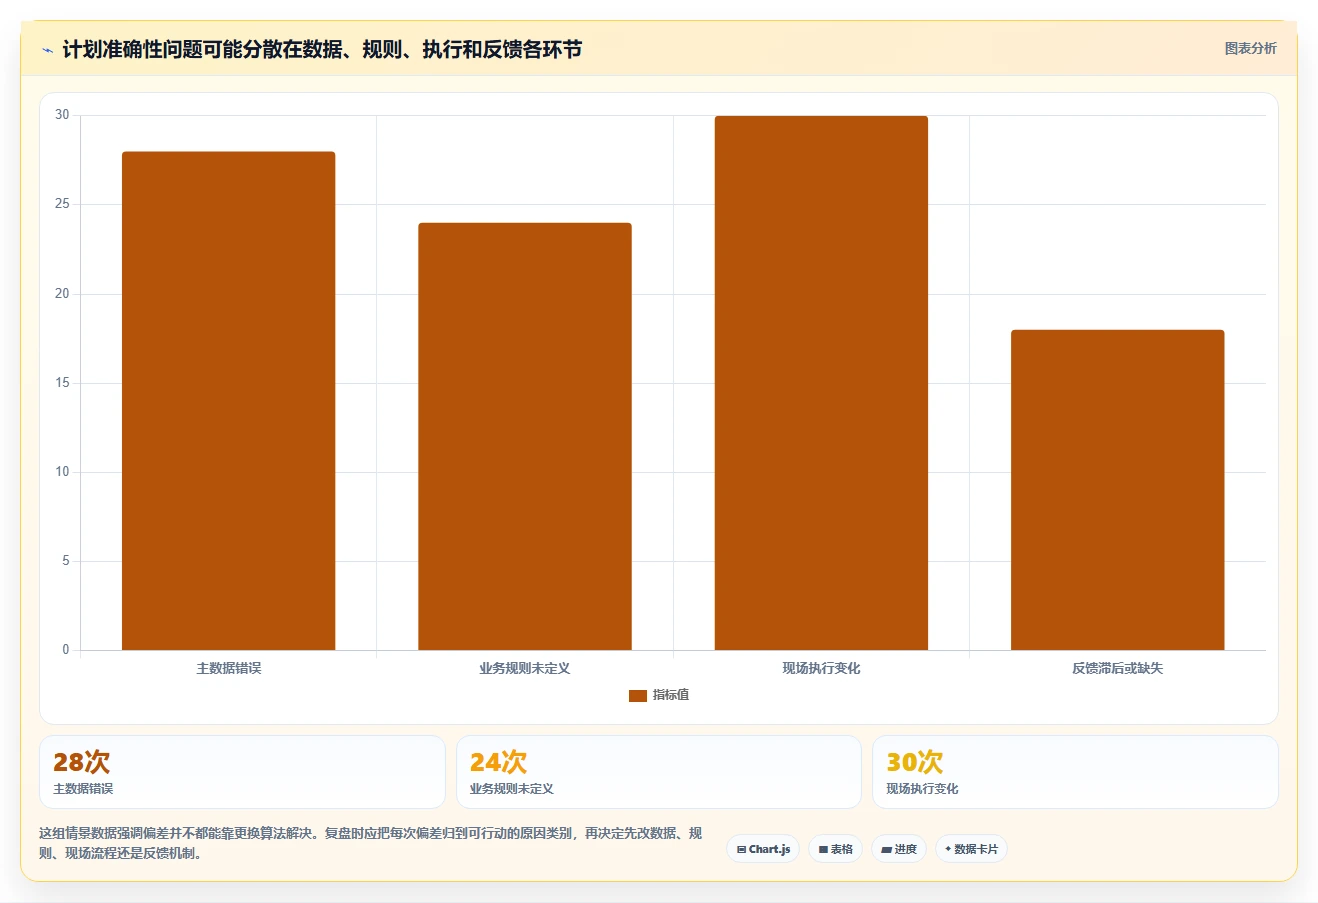Click the x-axis label 现场执行变化

coord(821,668)
